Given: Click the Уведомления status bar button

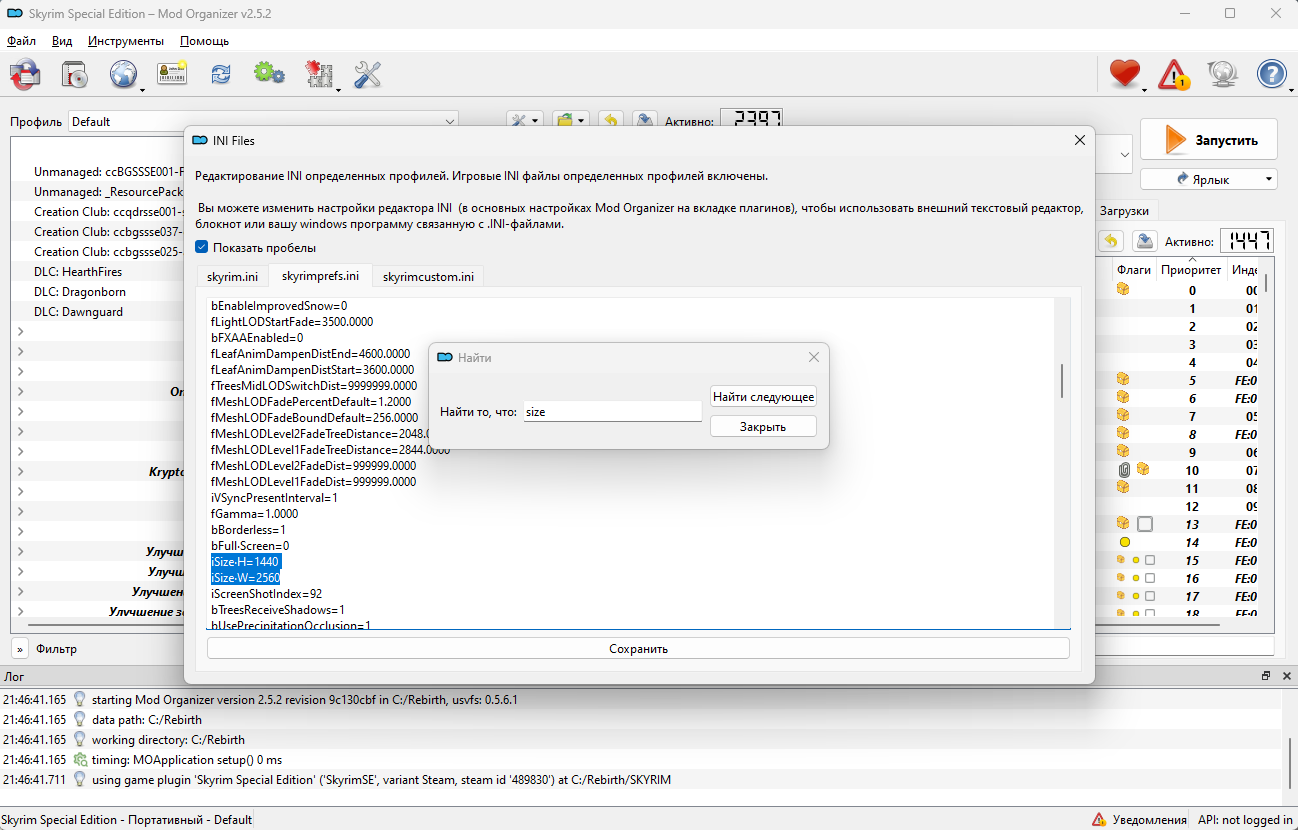Looking at the screenshot, I should pos(1139,820).
